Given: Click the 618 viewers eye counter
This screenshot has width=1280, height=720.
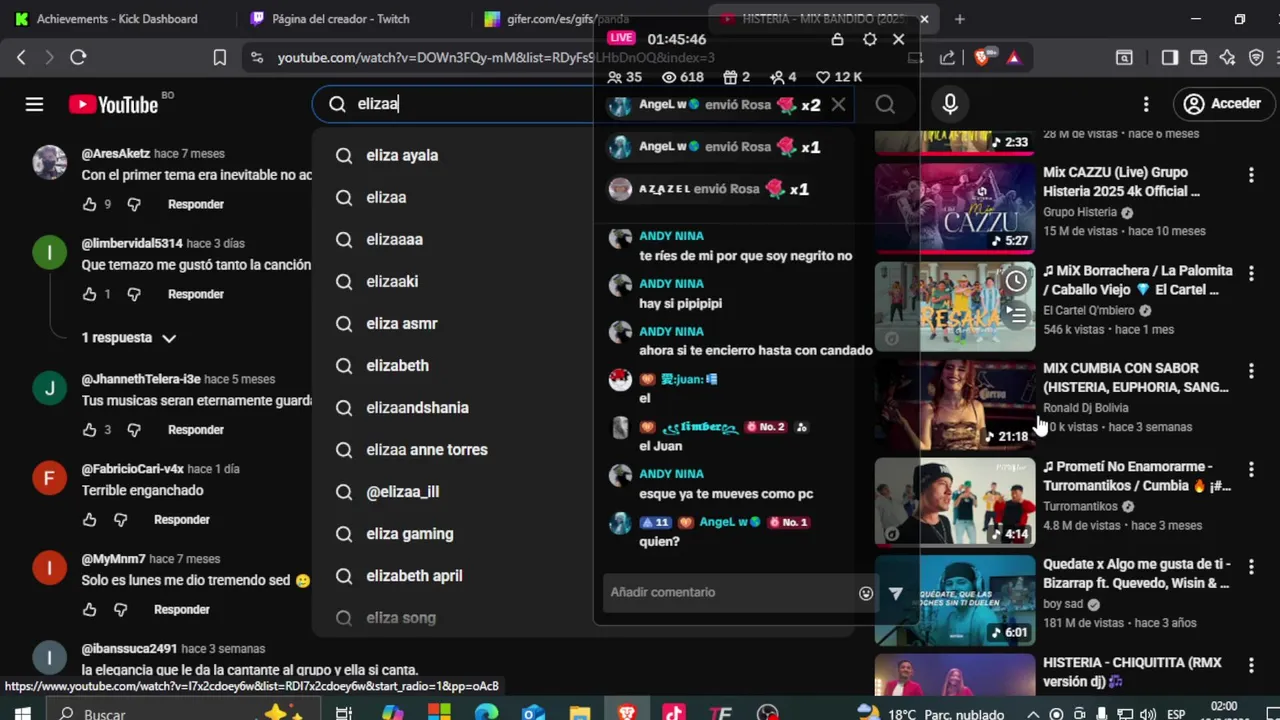Looking at the screenshot, I should point(683,77).
